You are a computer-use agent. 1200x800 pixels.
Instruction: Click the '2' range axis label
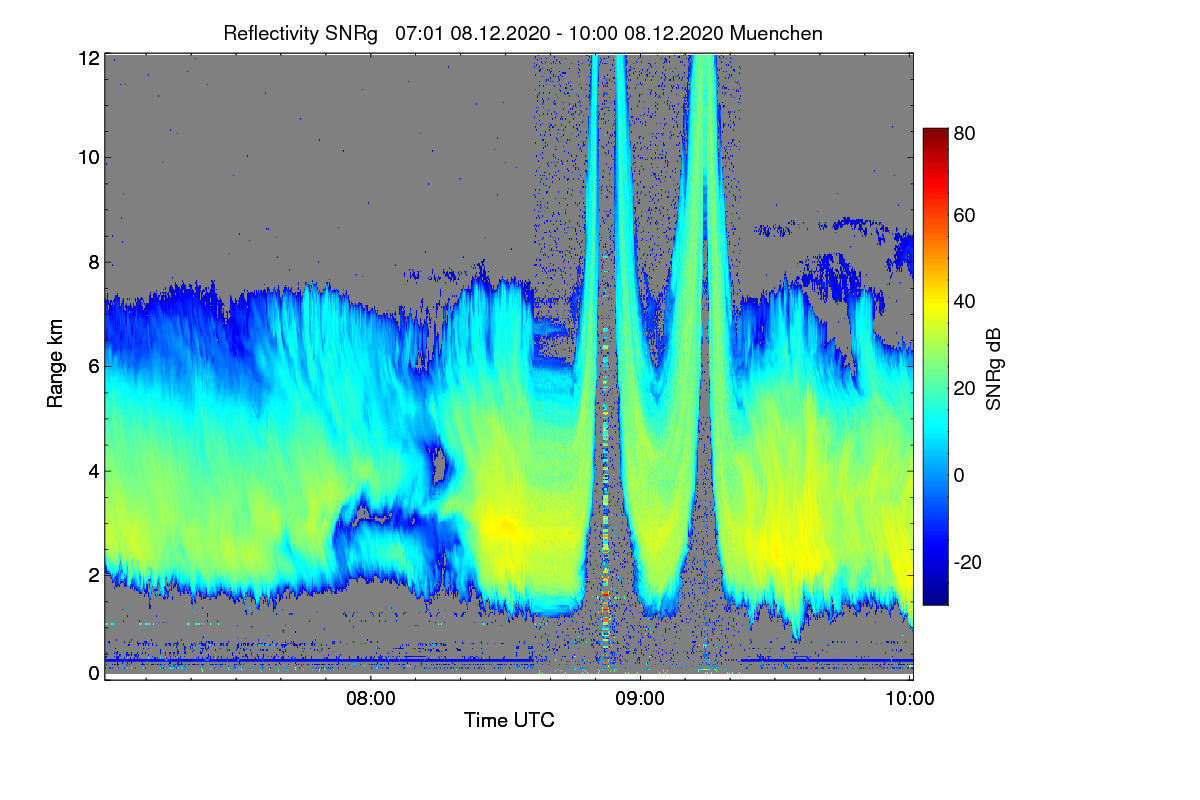[x=94, y=575]
